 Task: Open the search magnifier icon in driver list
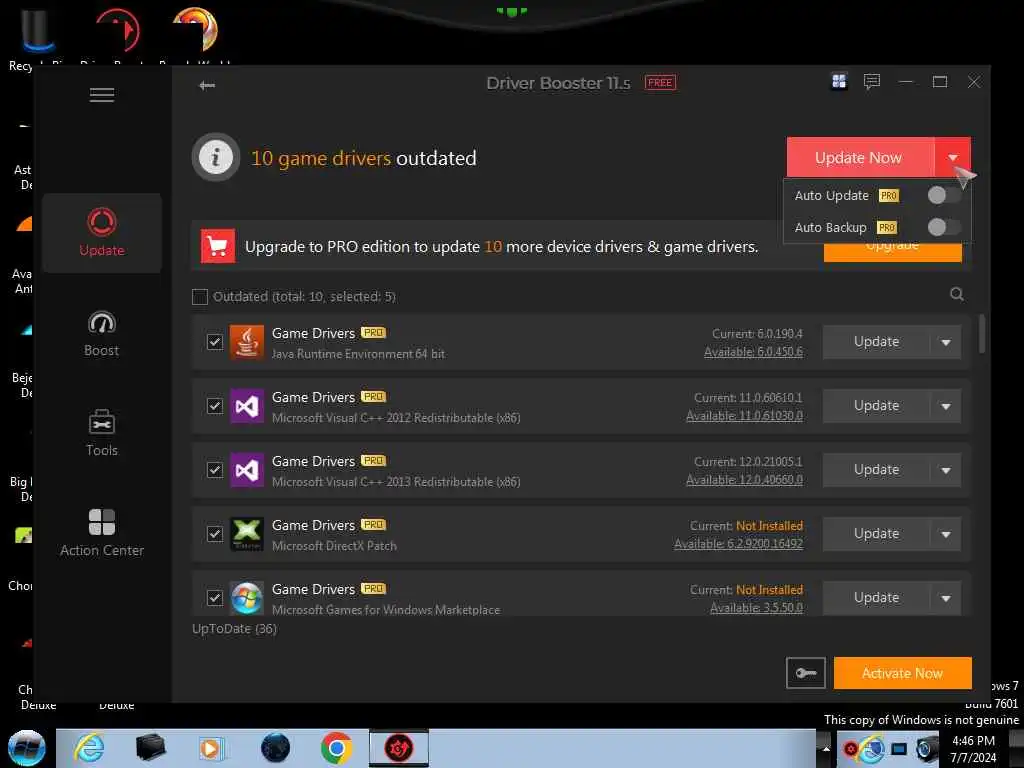(x=957, y=295)
